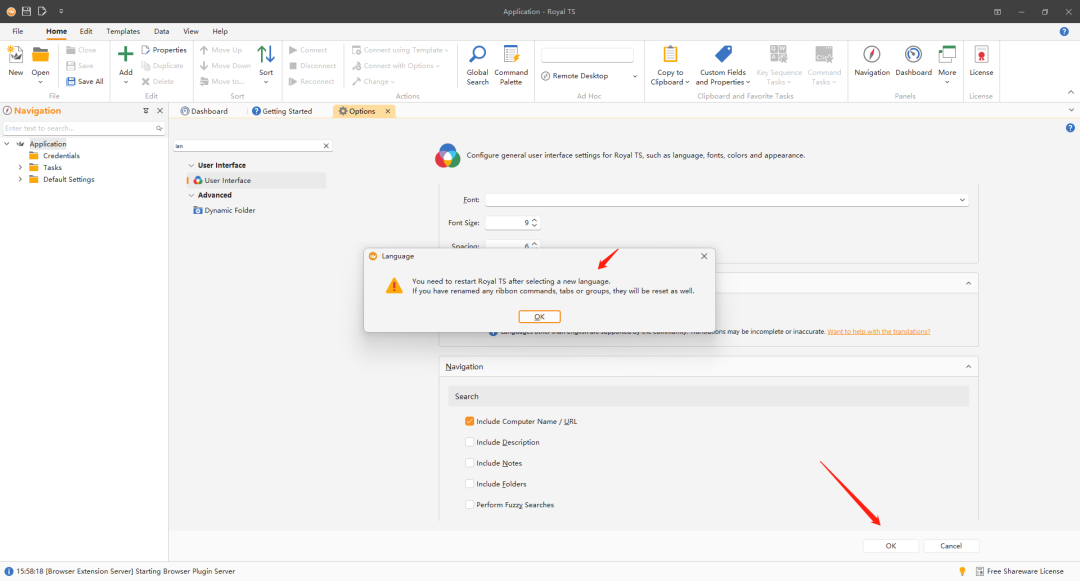Enable the Include Folders checkbox
Screen dimensions: 1080x581
(470, 484)
